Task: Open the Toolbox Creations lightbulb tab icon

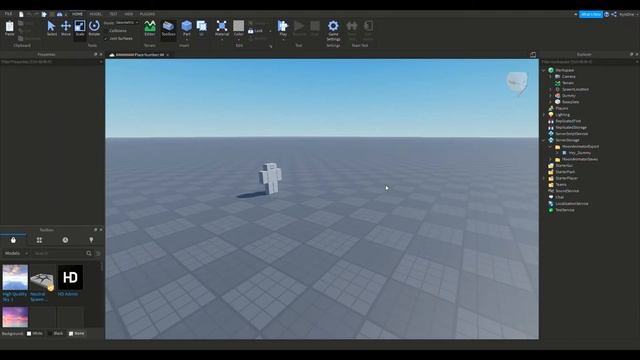Action: pos(91,240)
